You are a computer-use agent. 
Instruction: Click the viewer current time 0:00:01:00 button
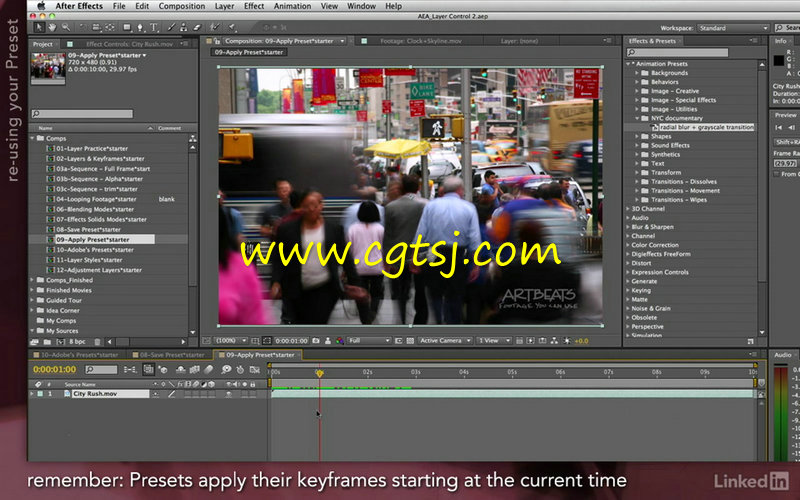pyautogui.click(x=291, y=341)
